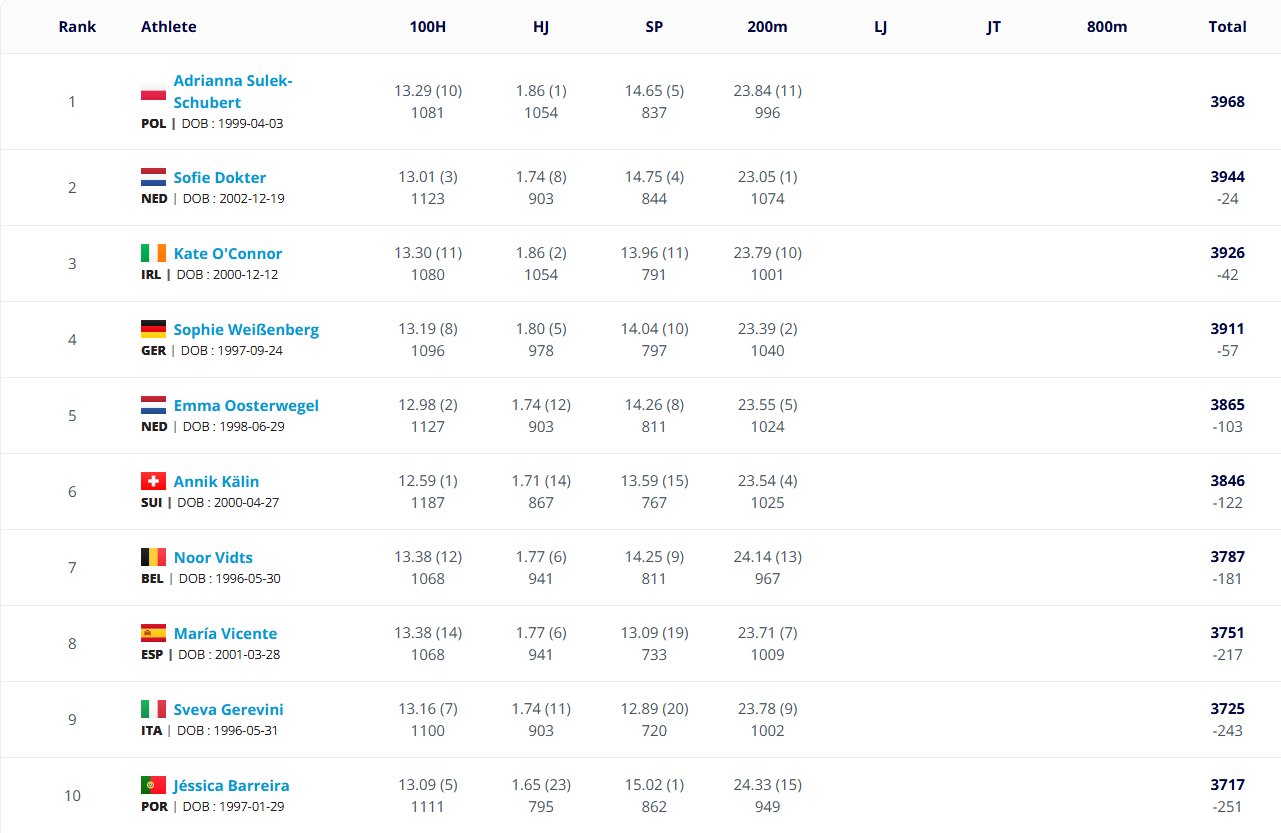The image size is (1281, 833).
Task: Click the Poland flag icon
Action: coord(153,94)
